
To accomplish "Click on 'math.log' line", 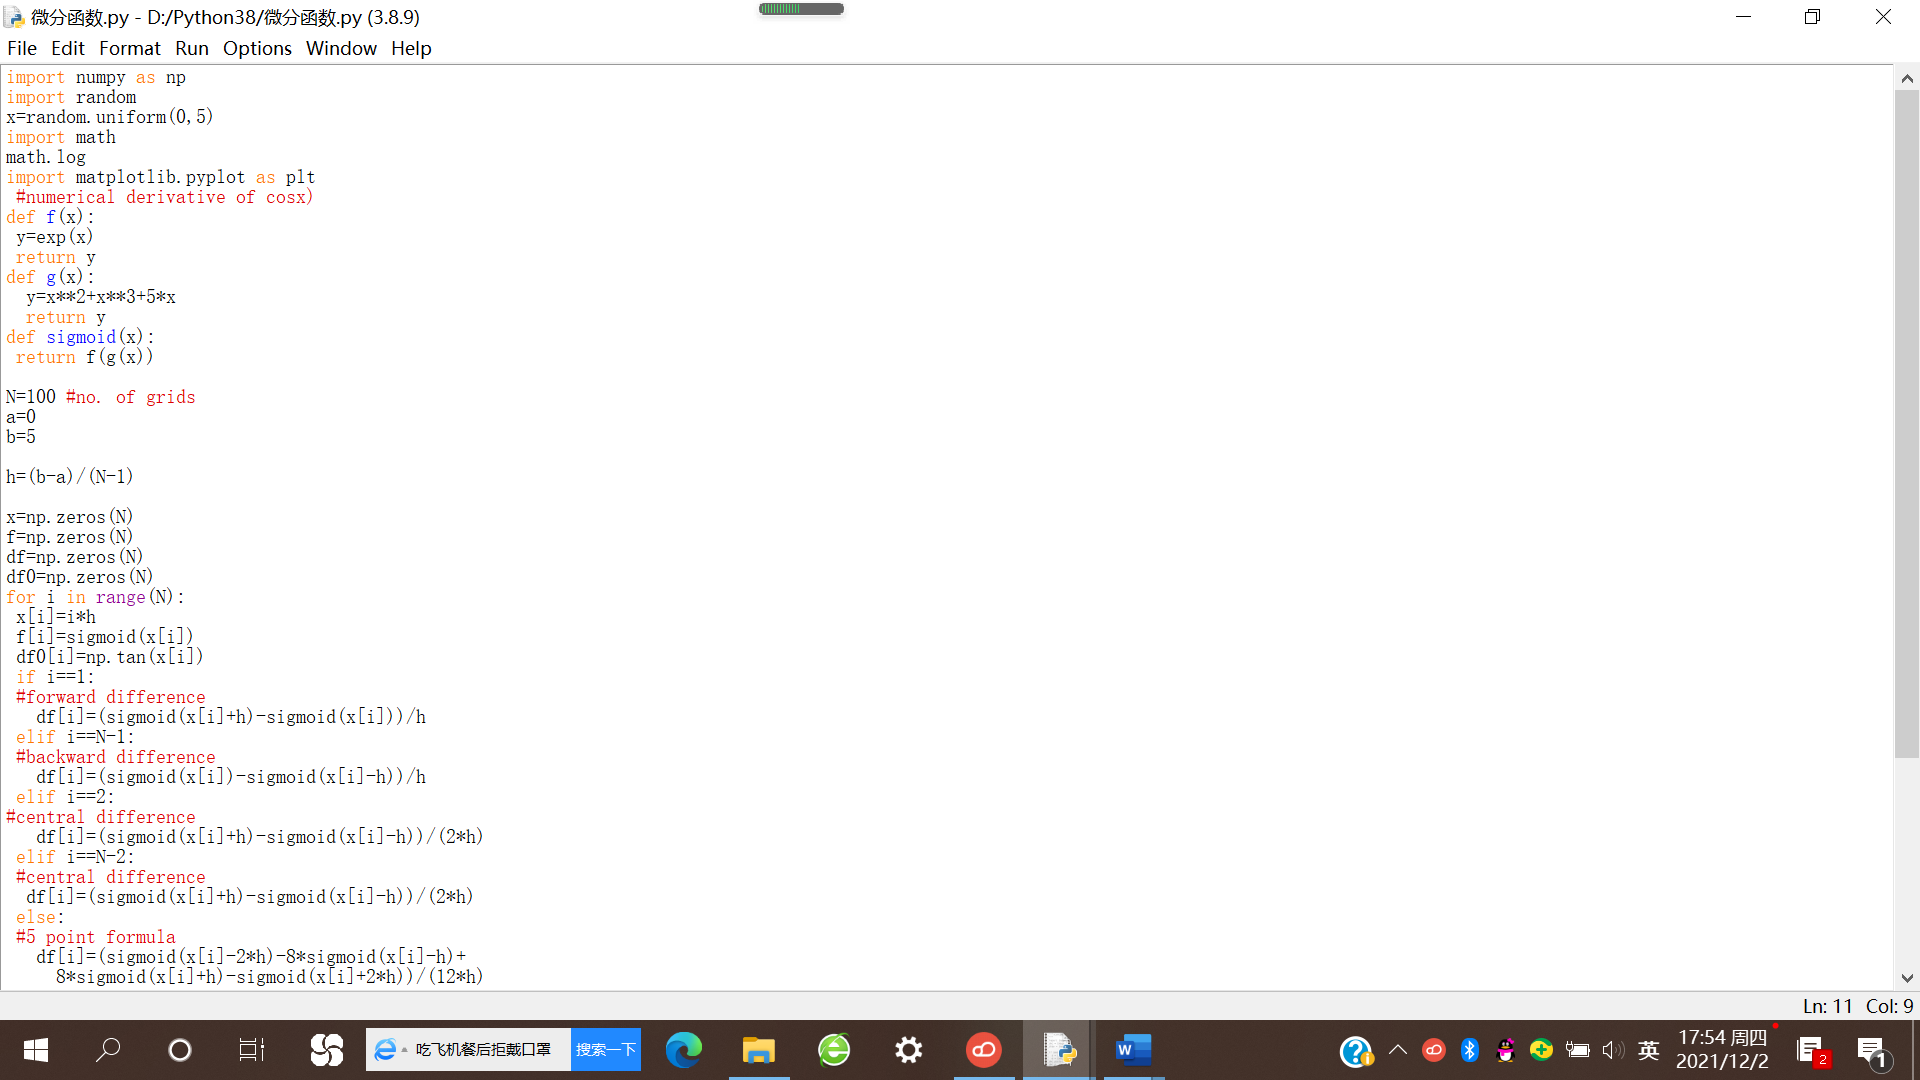I will [46, 157].
